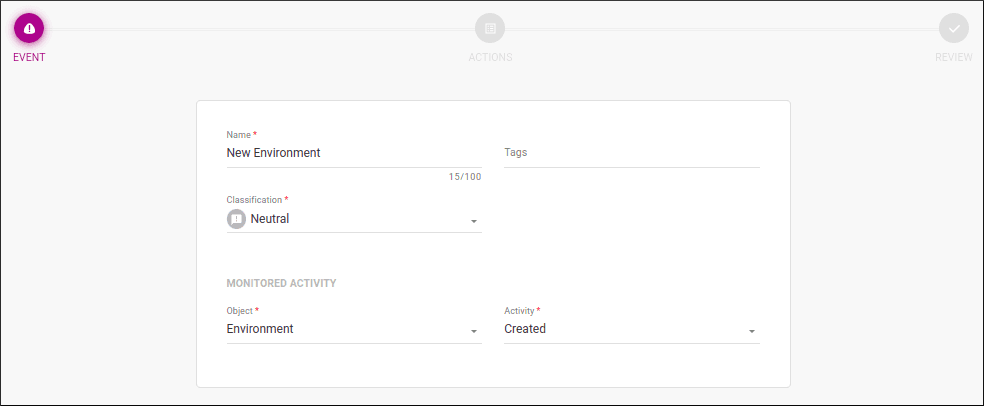Select the EVENT step label
The width and height of the screenshot is (984, 406).
click(29, 57)
